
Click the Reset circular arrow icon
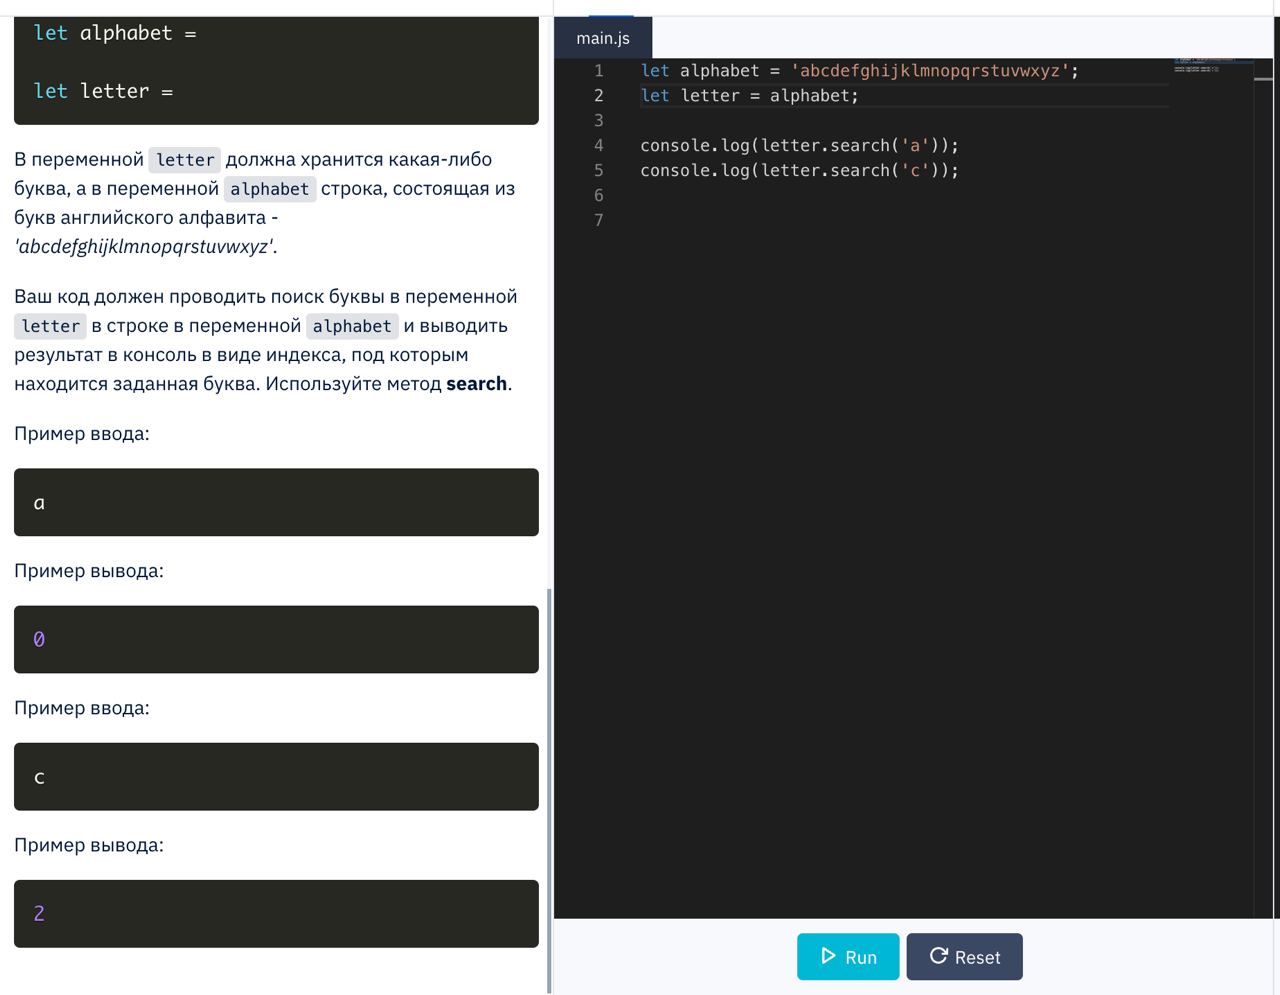(x=938, y=956)
